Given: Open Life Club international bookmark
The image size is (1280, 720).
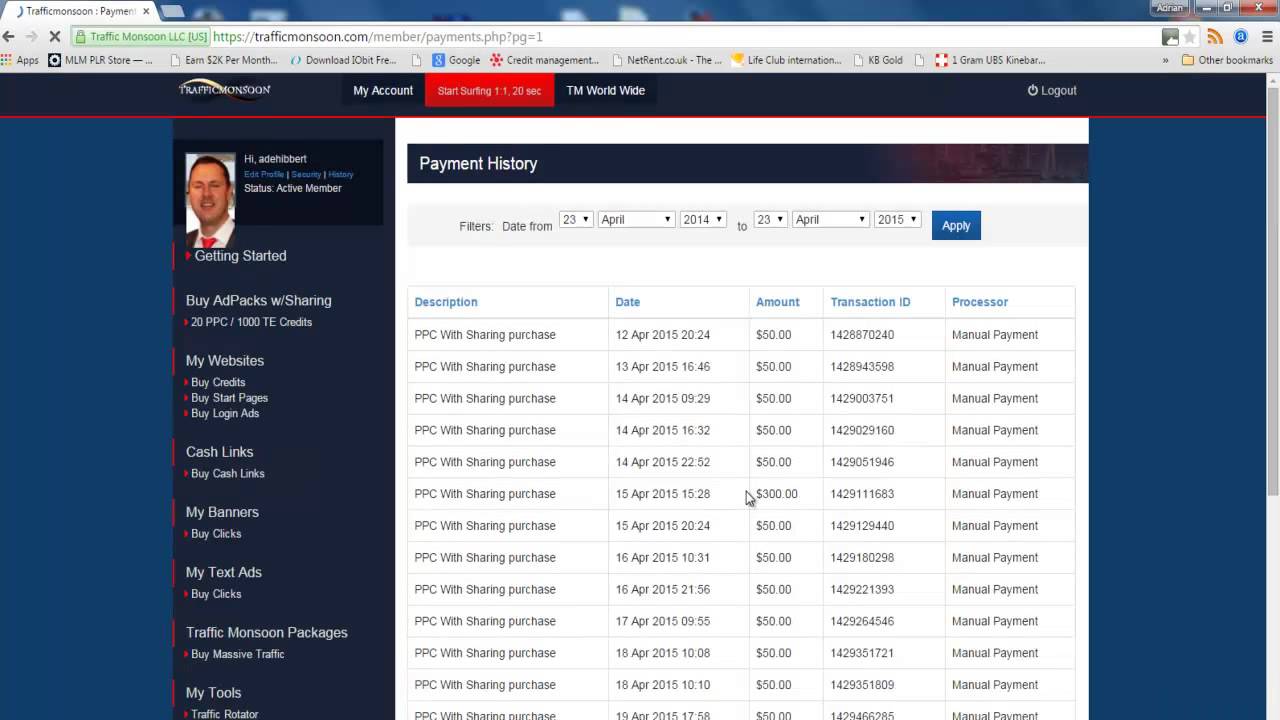Looking at the screenshot, I should click(786, 60).
